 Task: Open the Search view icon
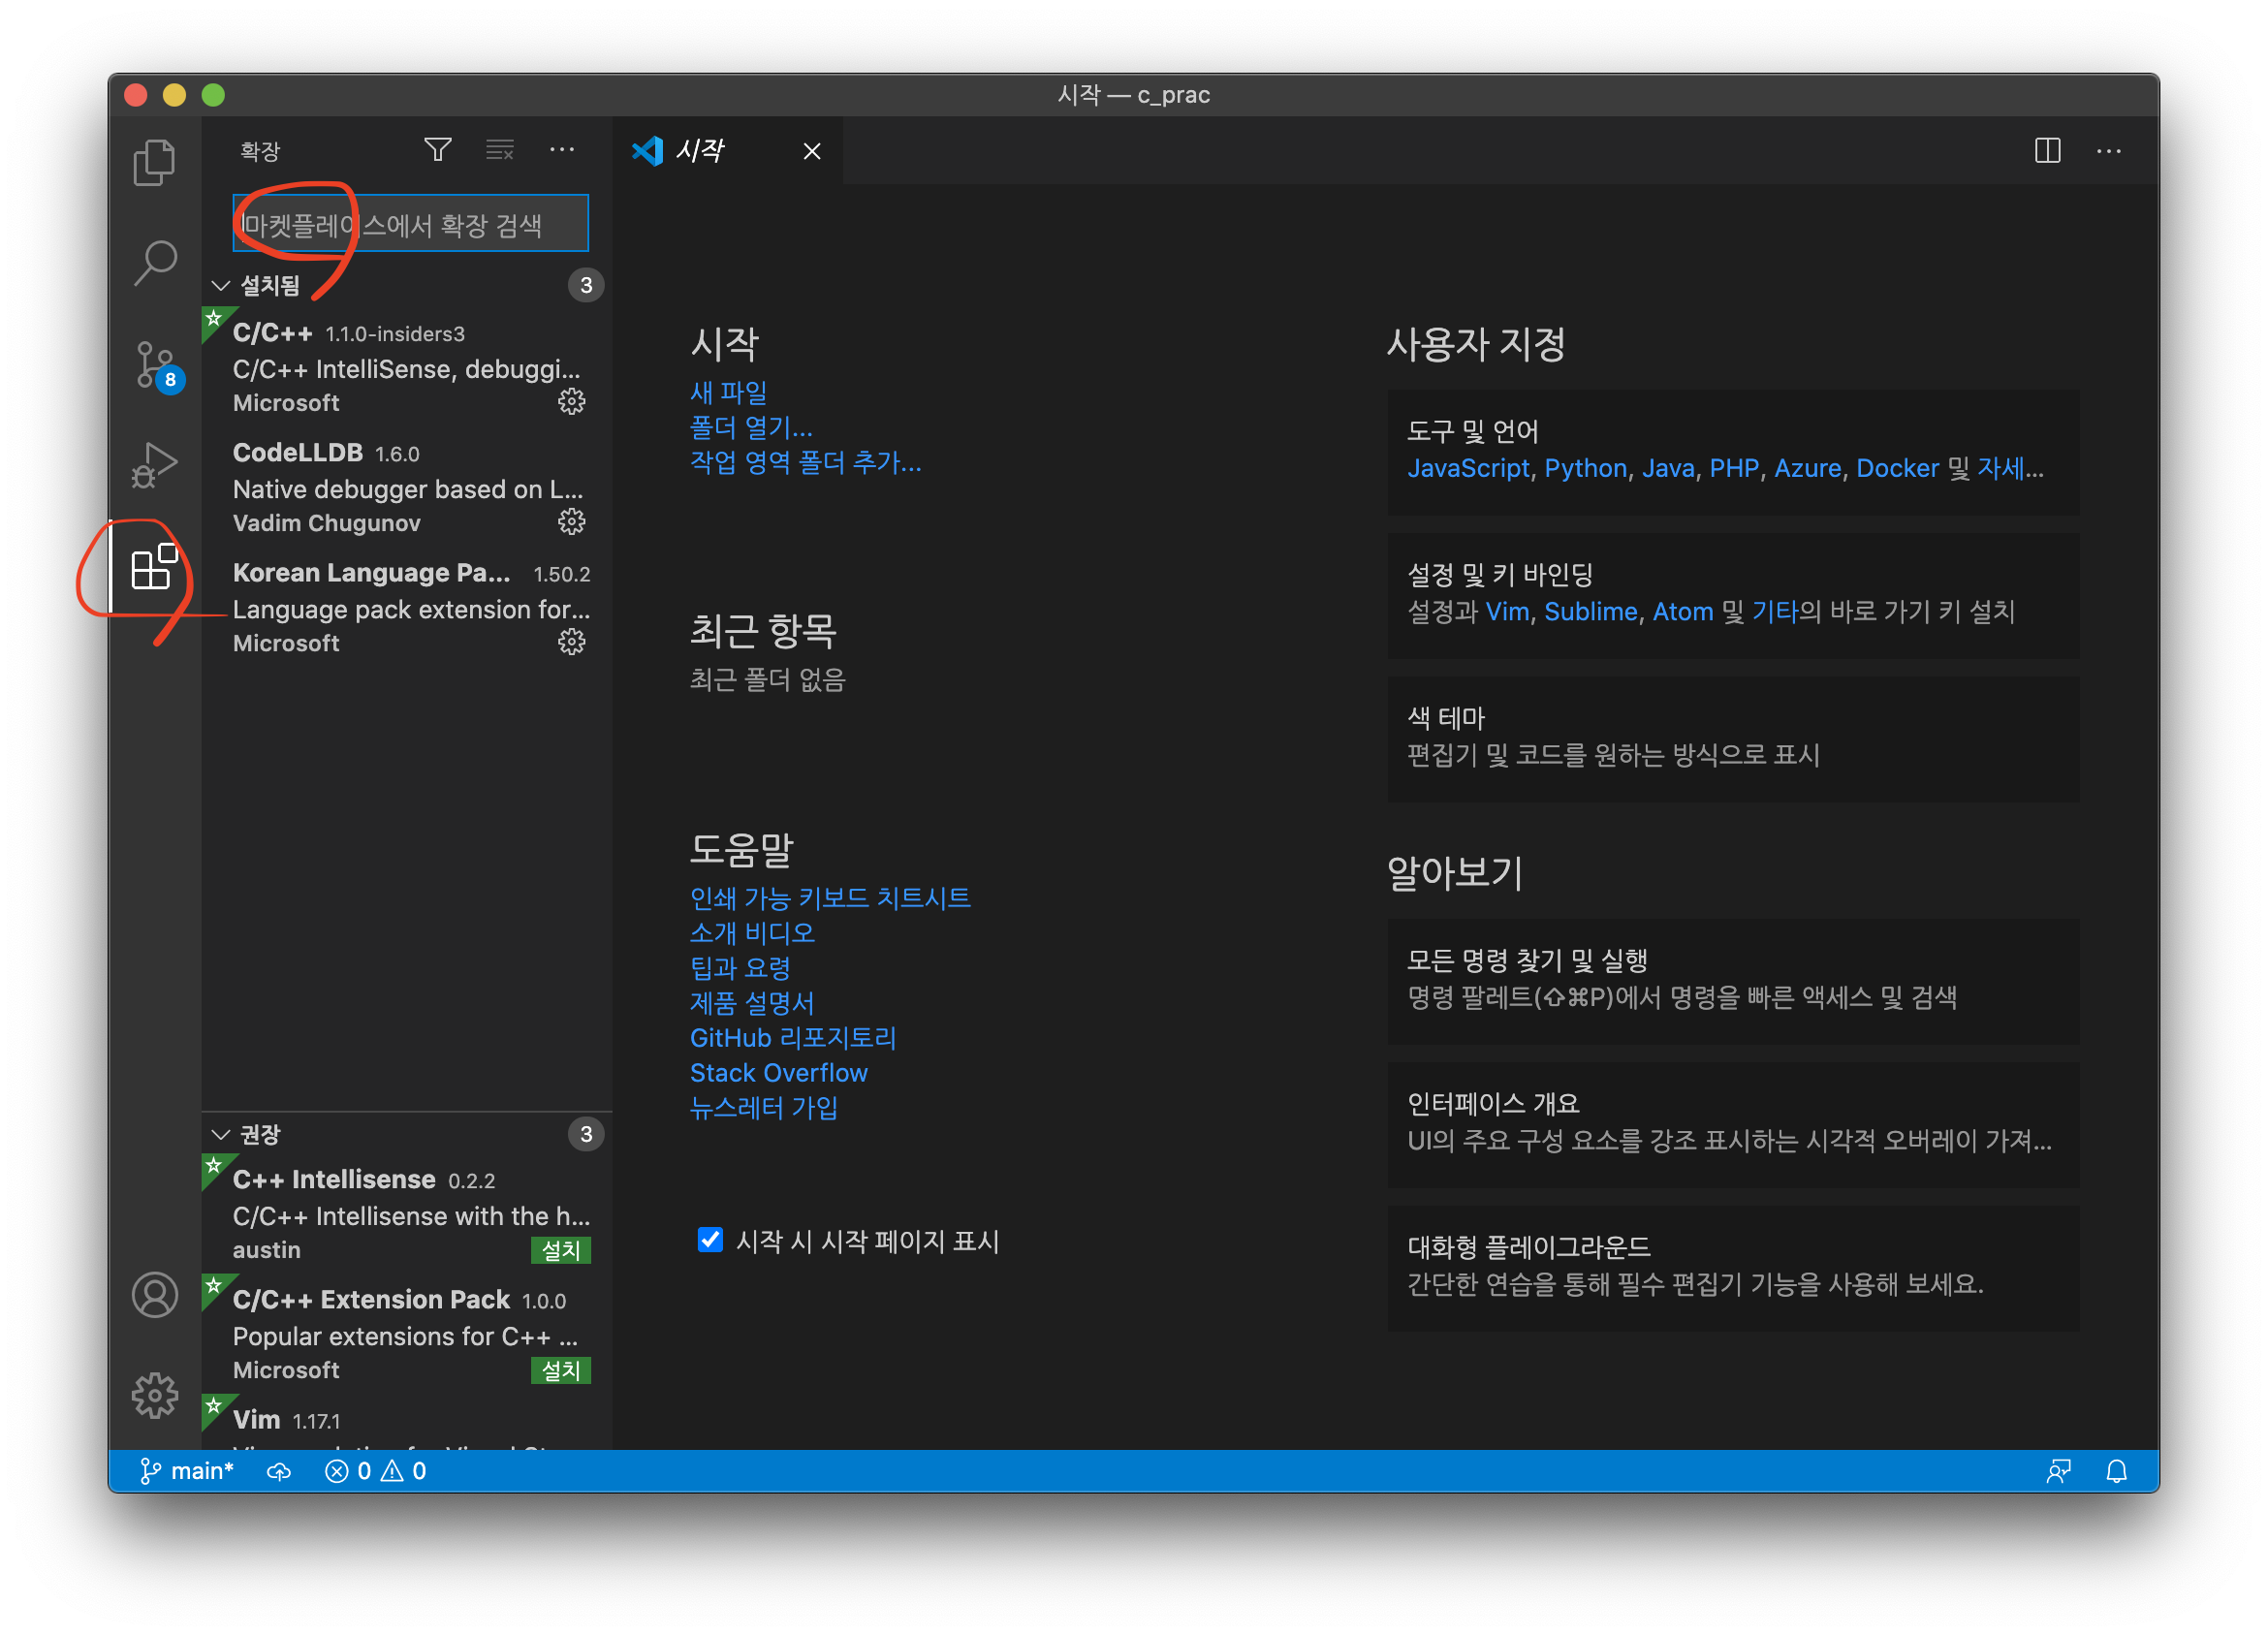(x=154, y=263)
